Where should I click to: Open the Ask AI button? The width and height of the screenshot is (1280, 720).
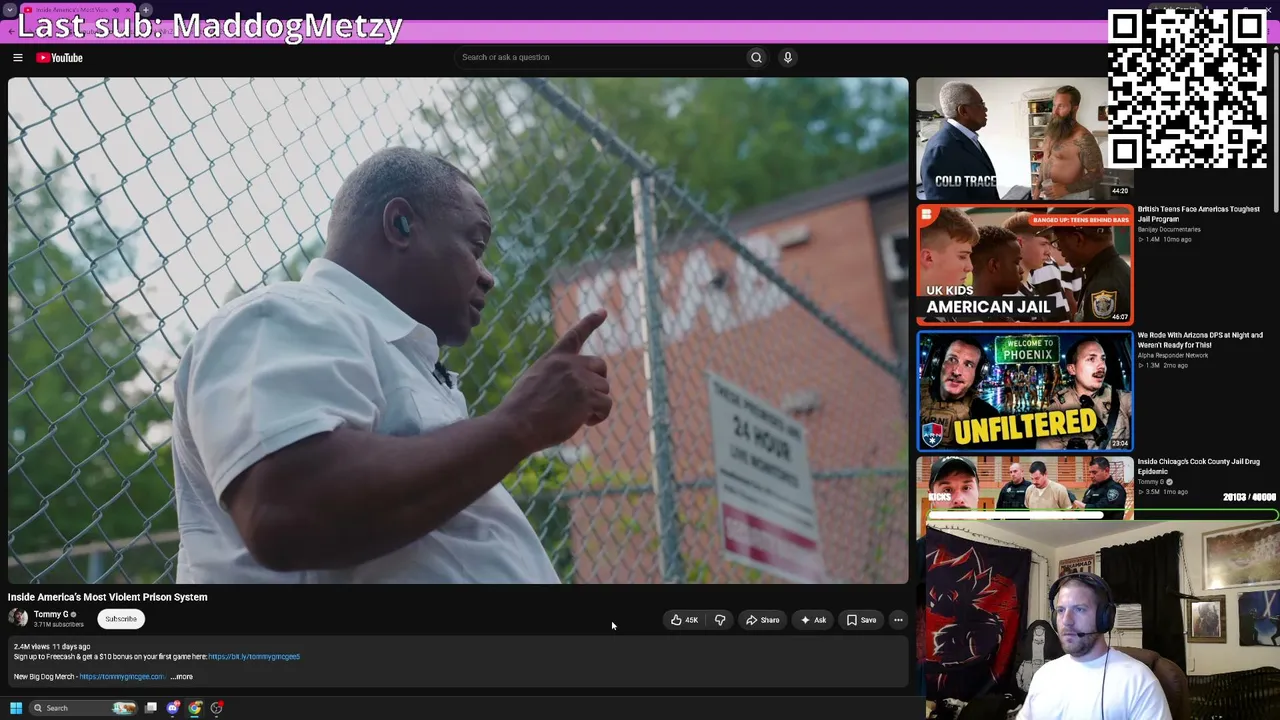(813, 620)
